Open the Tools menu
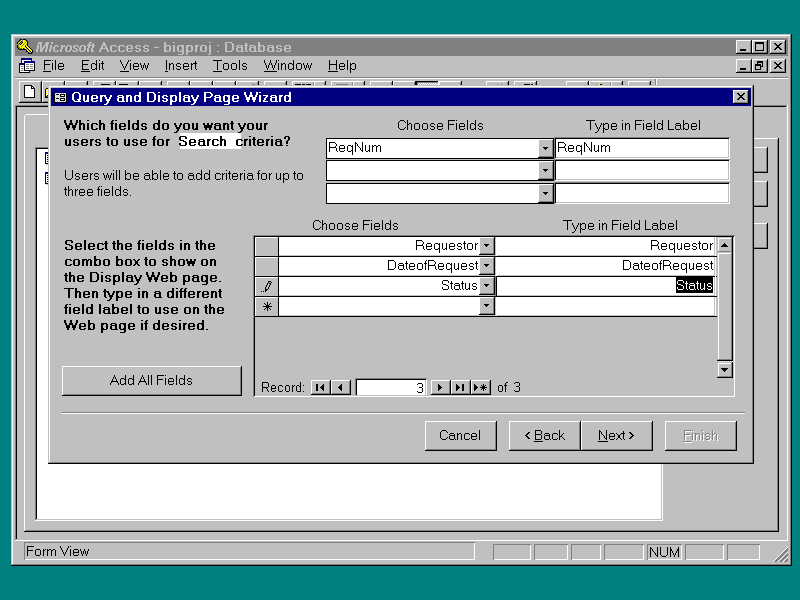The width and height of the screenshot is (800, 600). pyautogui.click(x=230, y=66)
